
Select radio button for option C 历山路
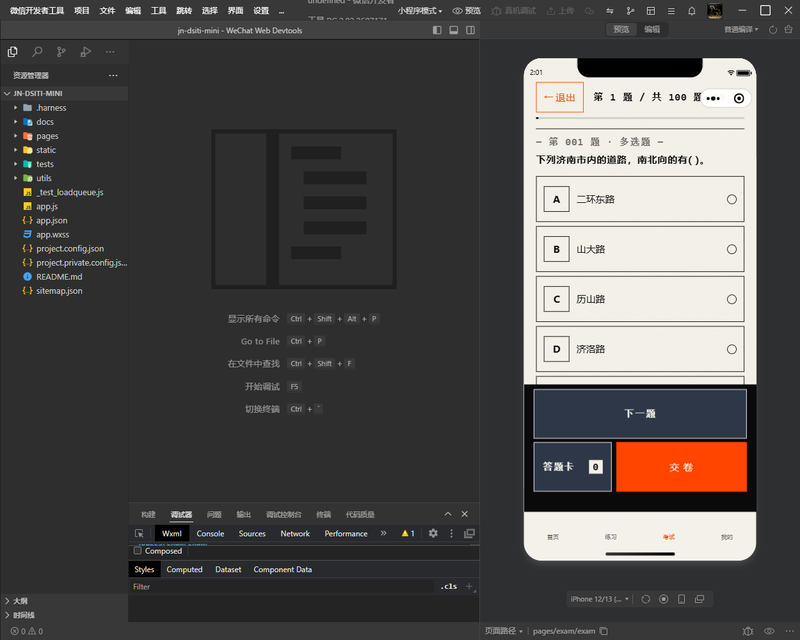click(732, 299)
